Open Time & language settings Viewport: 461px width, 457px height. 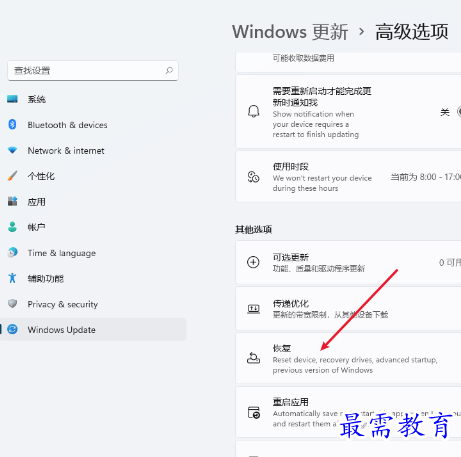click(62, 253)
